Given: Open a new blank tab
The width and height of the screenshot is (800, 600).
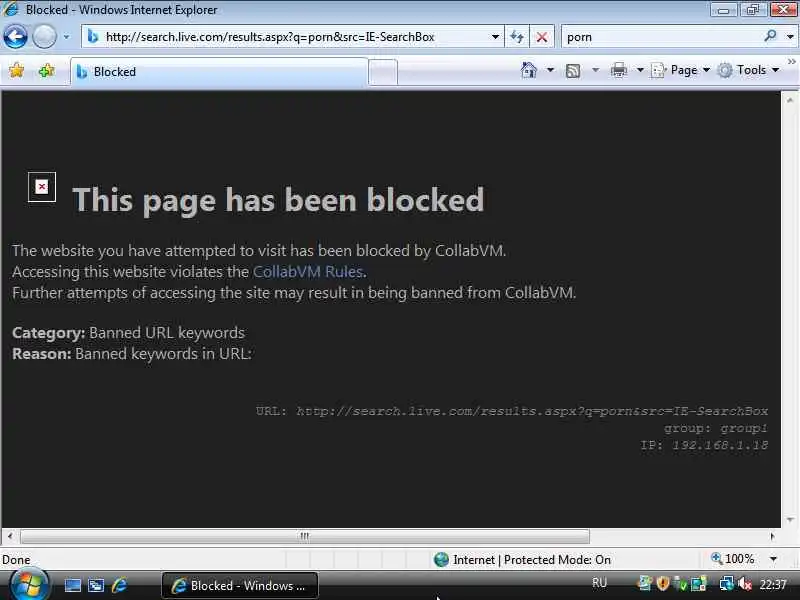Looking at the screenshot, I should pos(383,72).
